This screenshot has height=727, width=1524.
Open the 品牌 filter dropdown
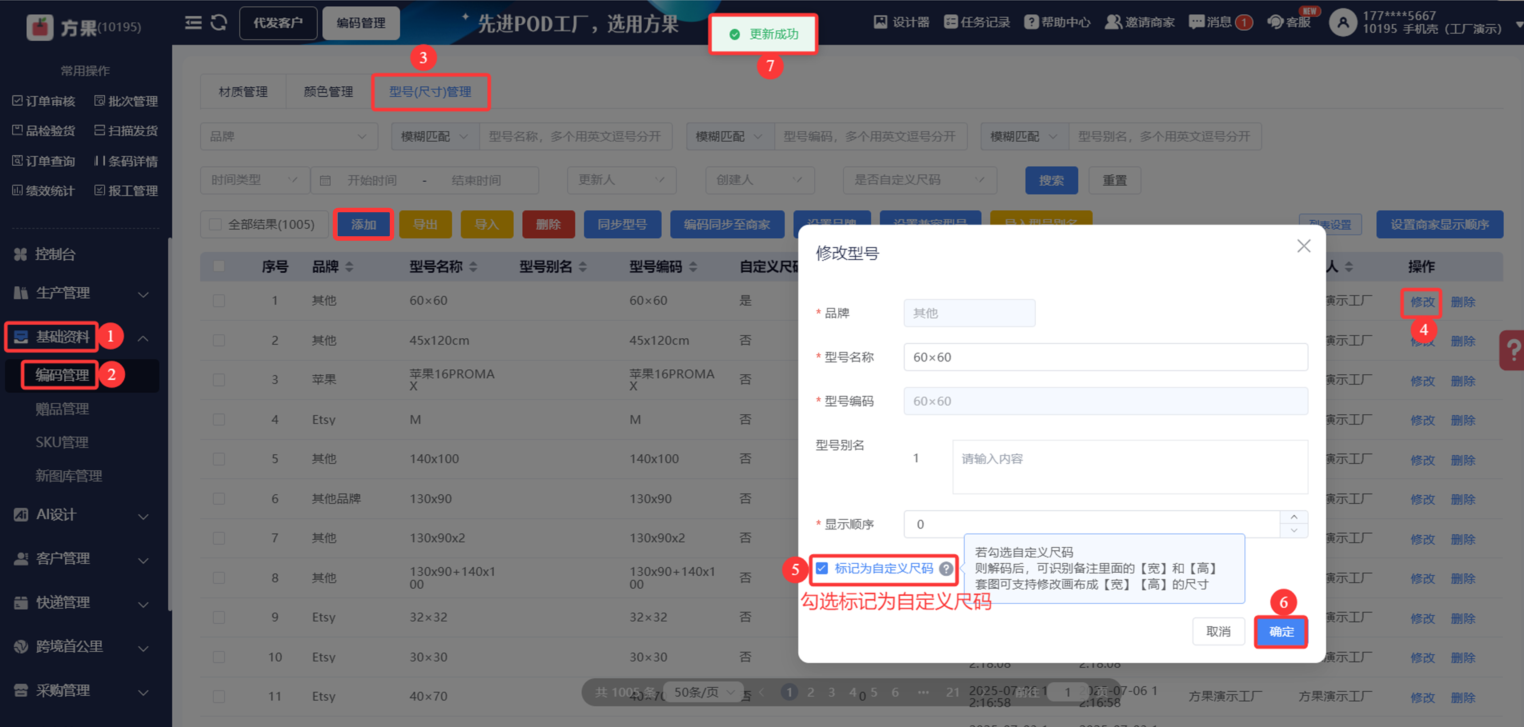[289, 137]
